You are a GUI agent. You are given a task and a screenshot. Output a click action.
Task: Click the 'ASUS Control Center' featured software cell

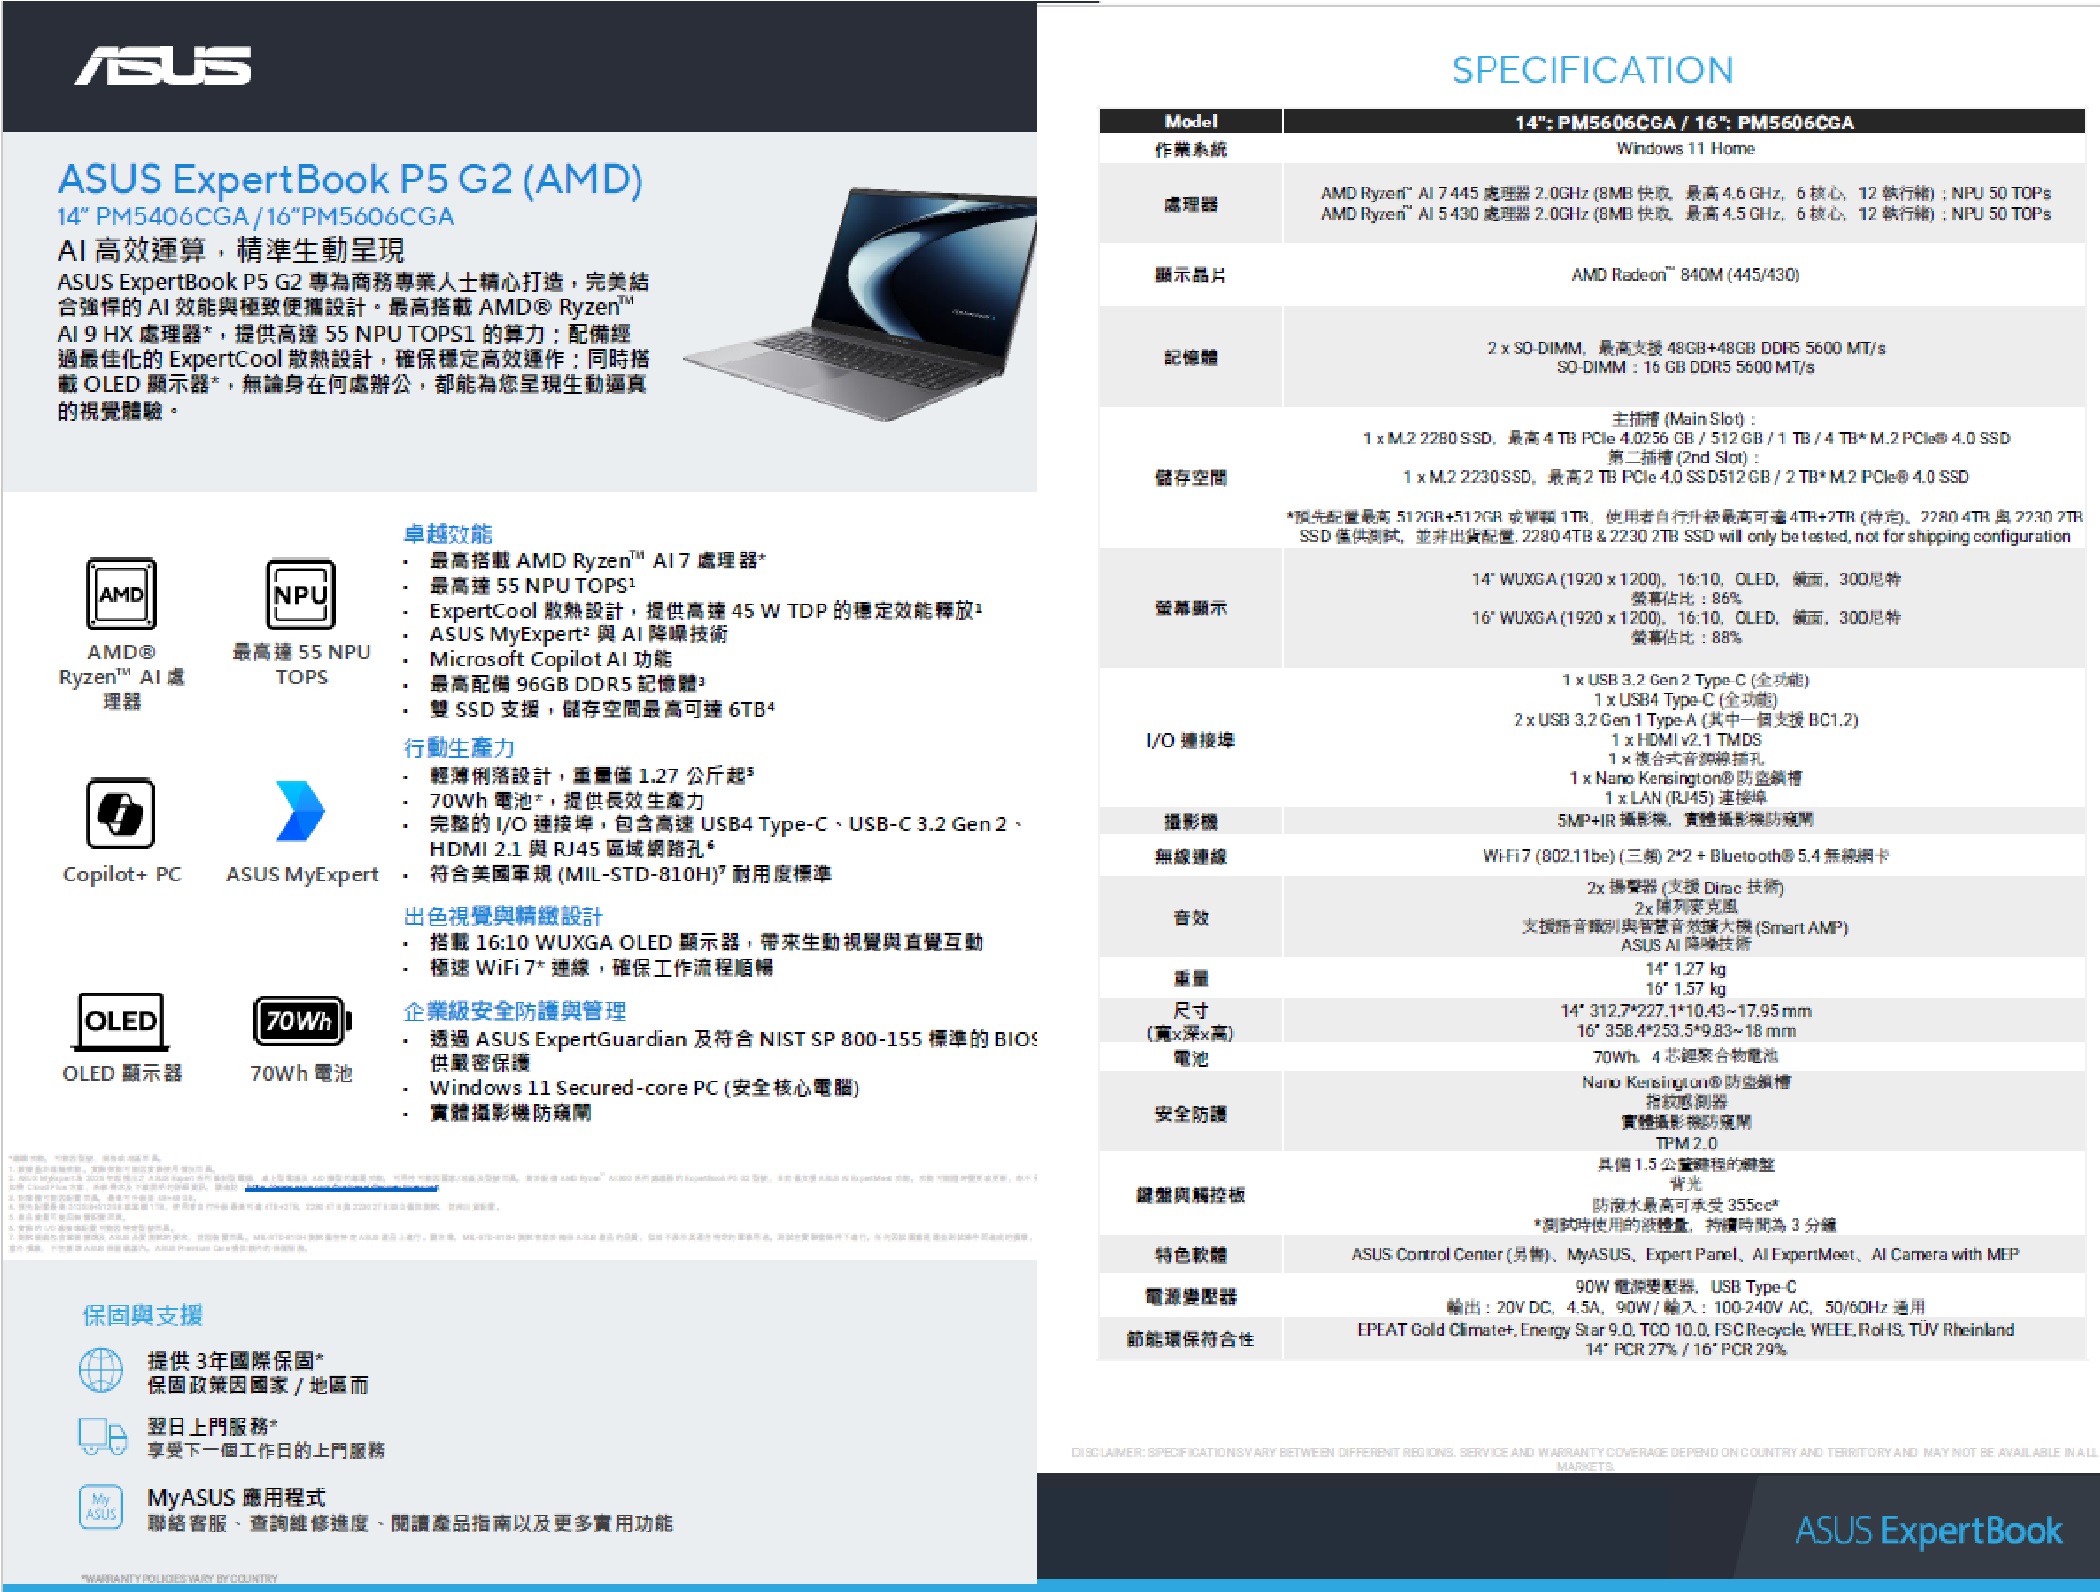click(x=1686, y=1255)
